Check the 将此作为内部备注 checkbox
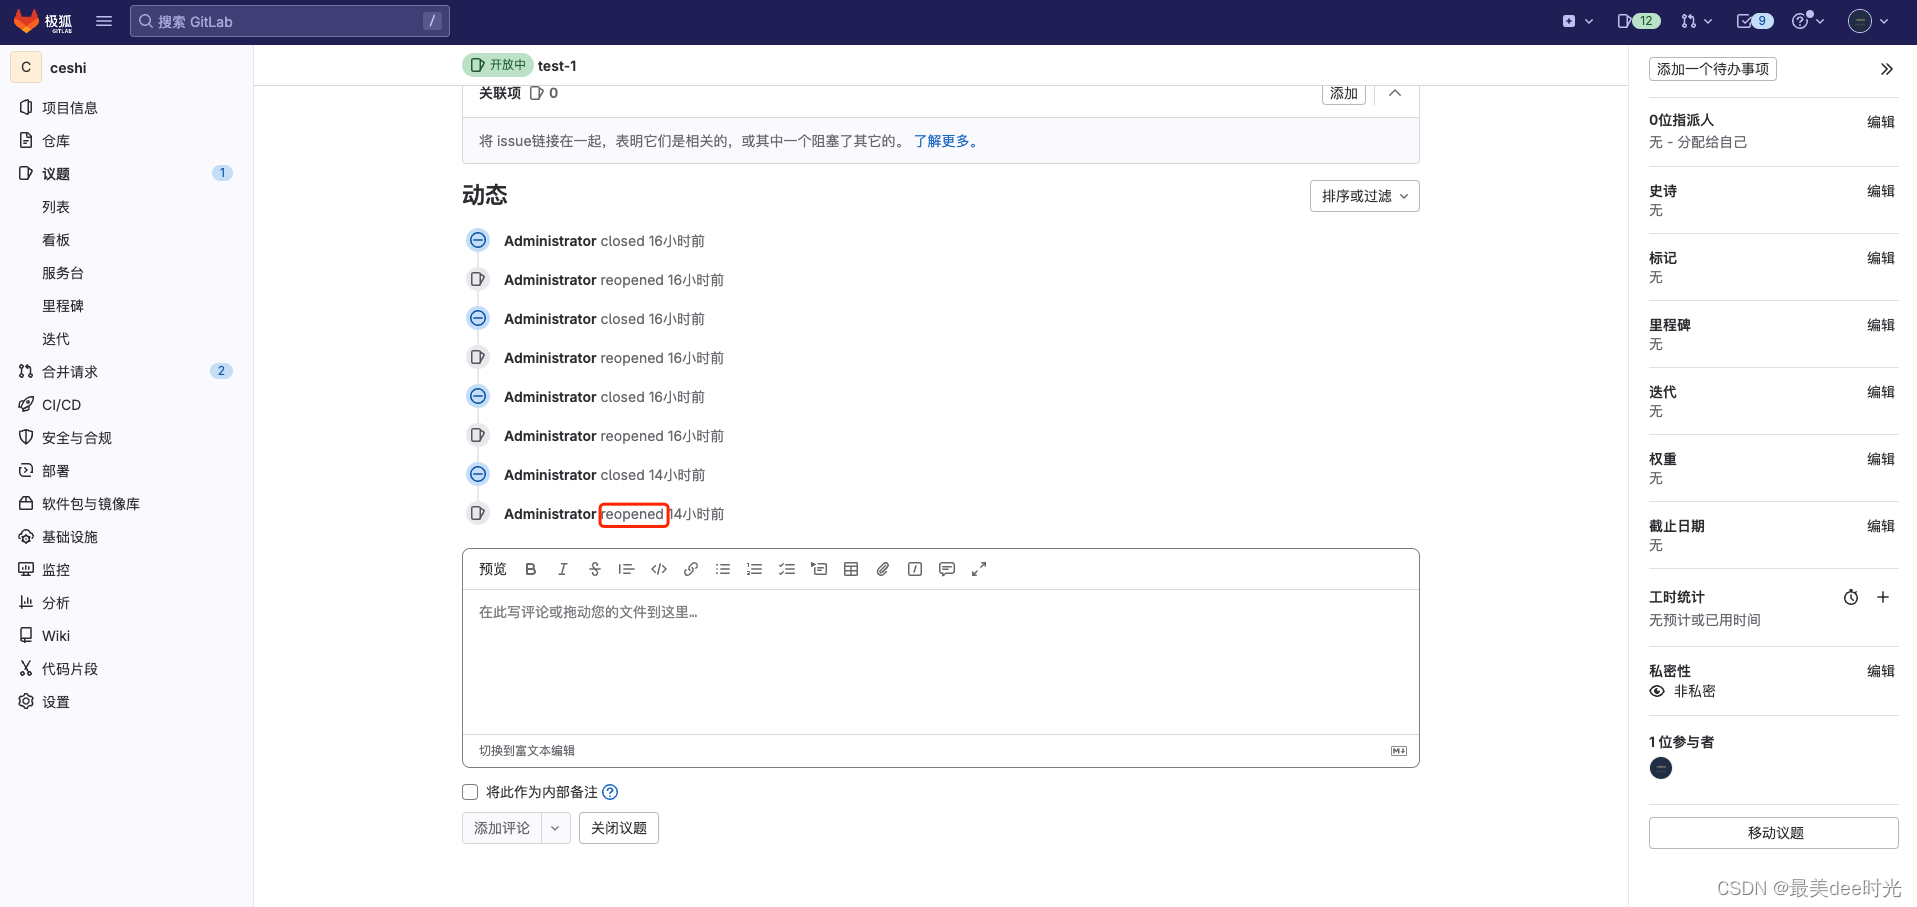 tap(469, 791)
